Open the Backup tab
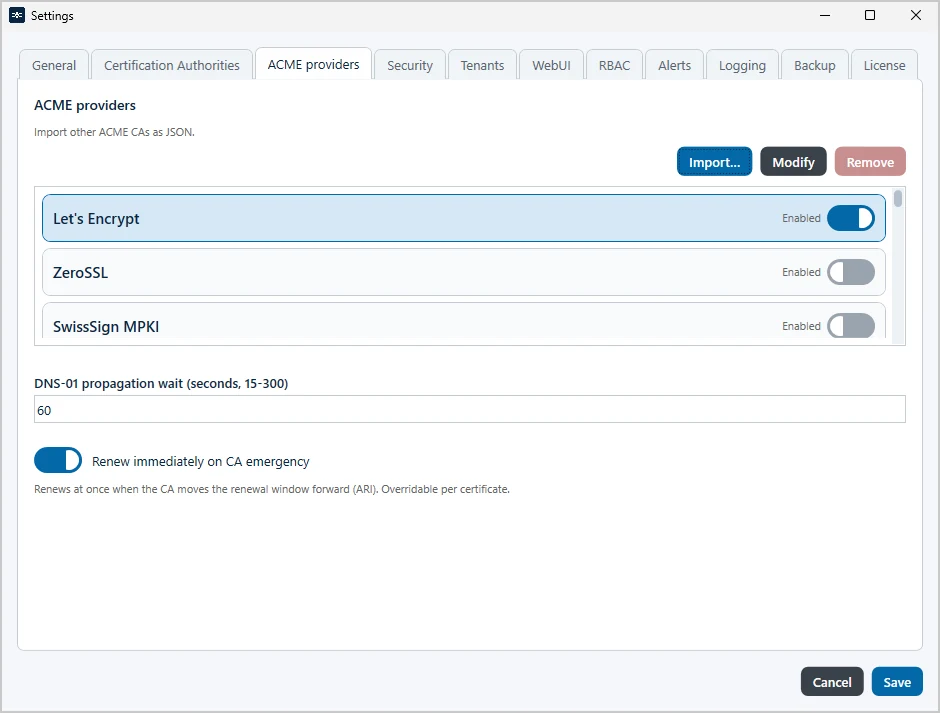Image resolution: width=940 pixels, height=713 pixels. point(815,65)
